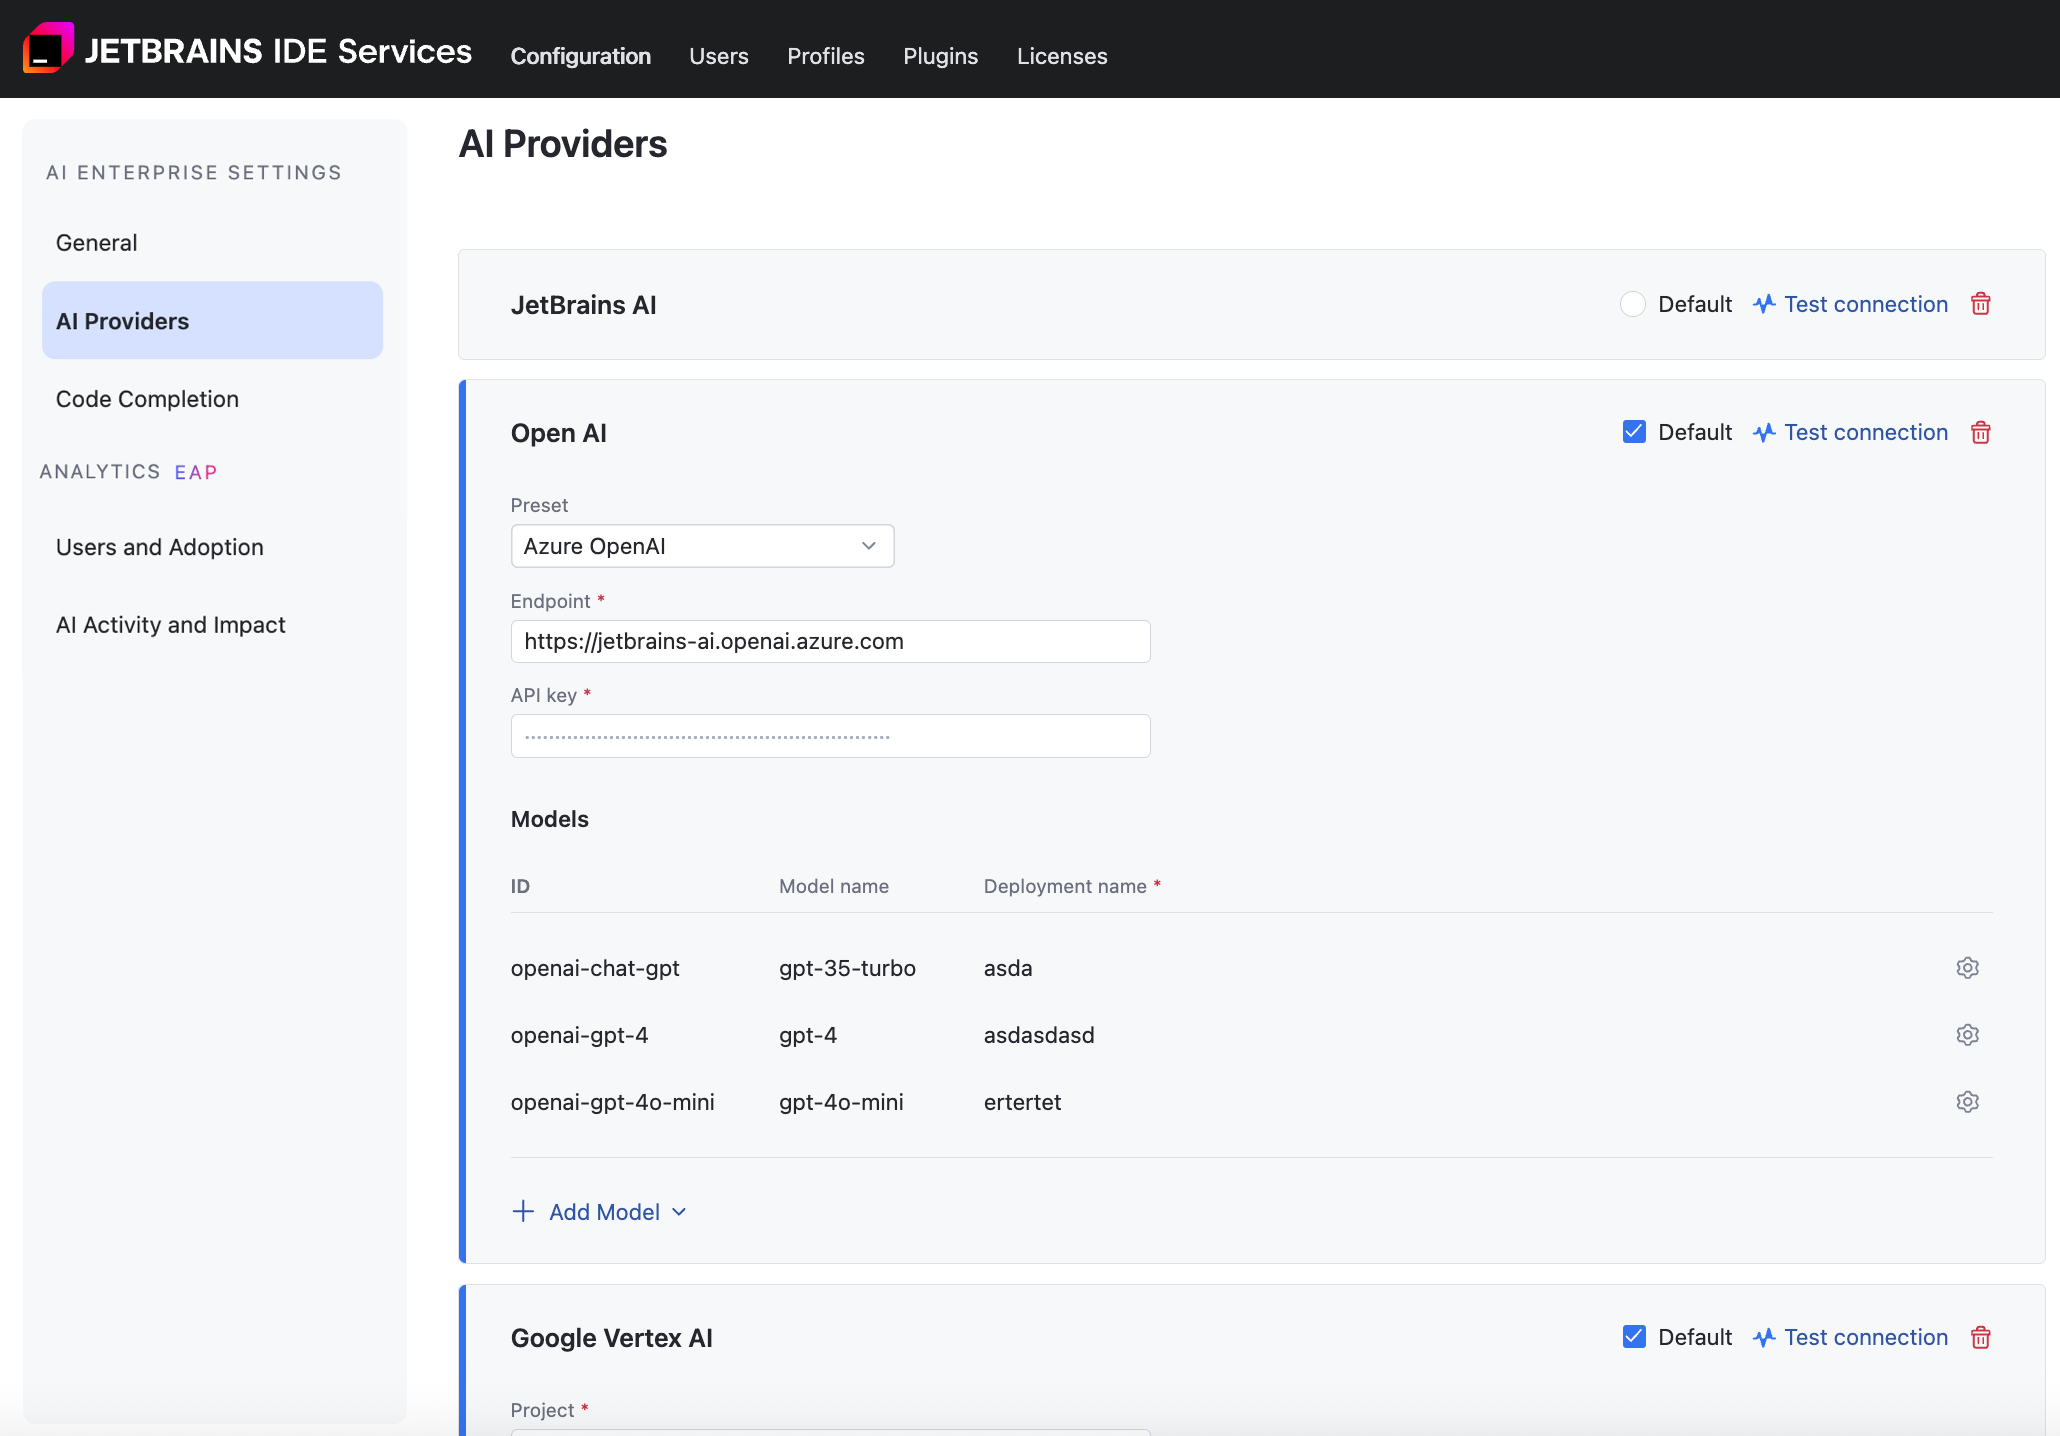Image resolution: width=2060 pixels, height=1436 pixels.
Task: Click the plus icon beside Add Model
Action: pyautogui.click(x=524, y=1211)
